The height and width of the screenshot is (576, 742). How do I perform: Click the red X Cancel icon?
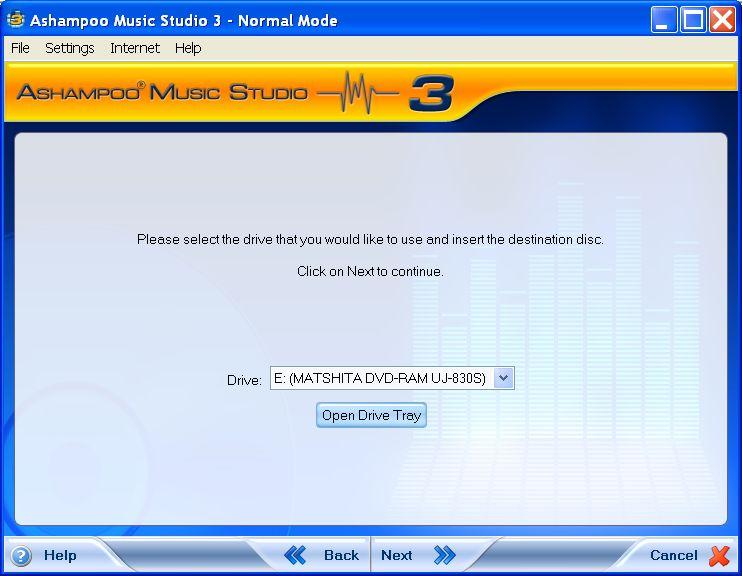[x=719, y=556]
